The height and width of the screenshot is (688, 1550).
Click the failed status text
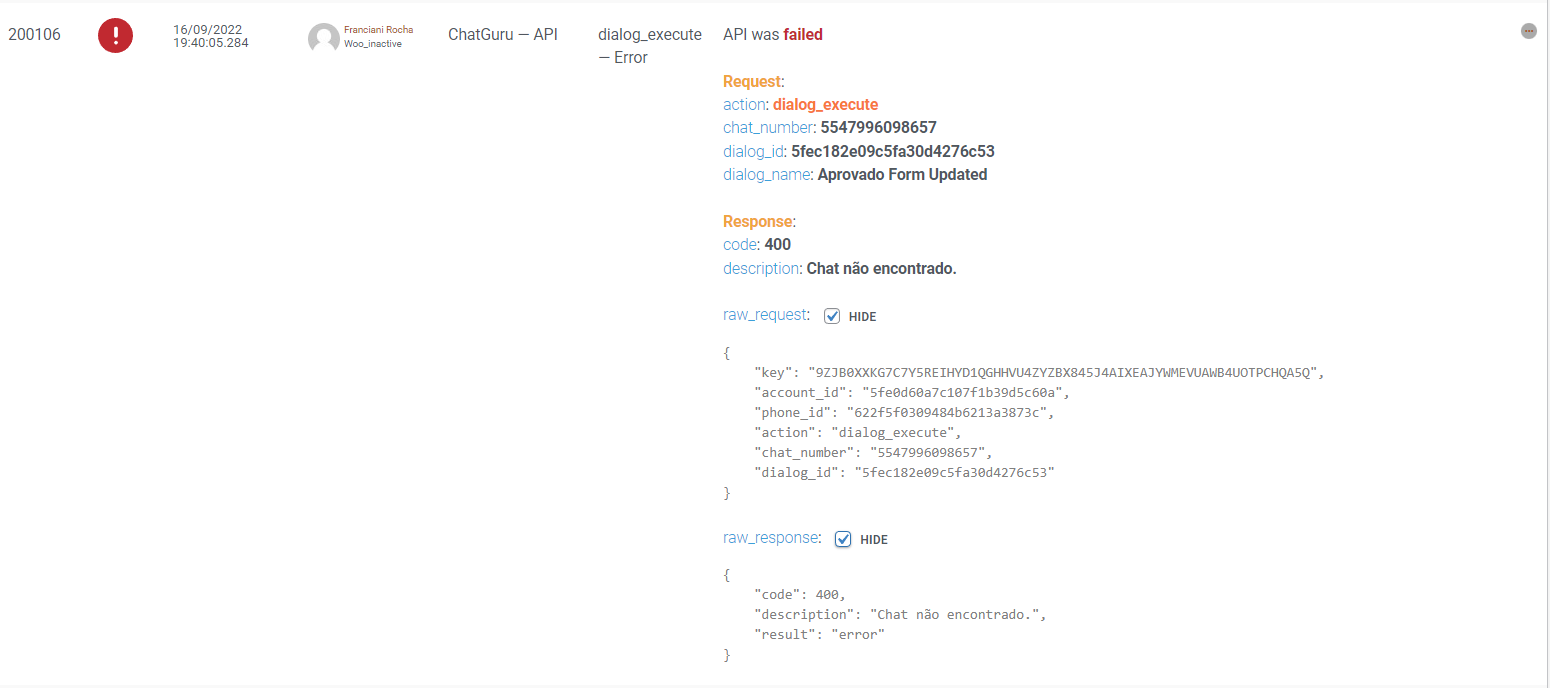click(803, 34)
